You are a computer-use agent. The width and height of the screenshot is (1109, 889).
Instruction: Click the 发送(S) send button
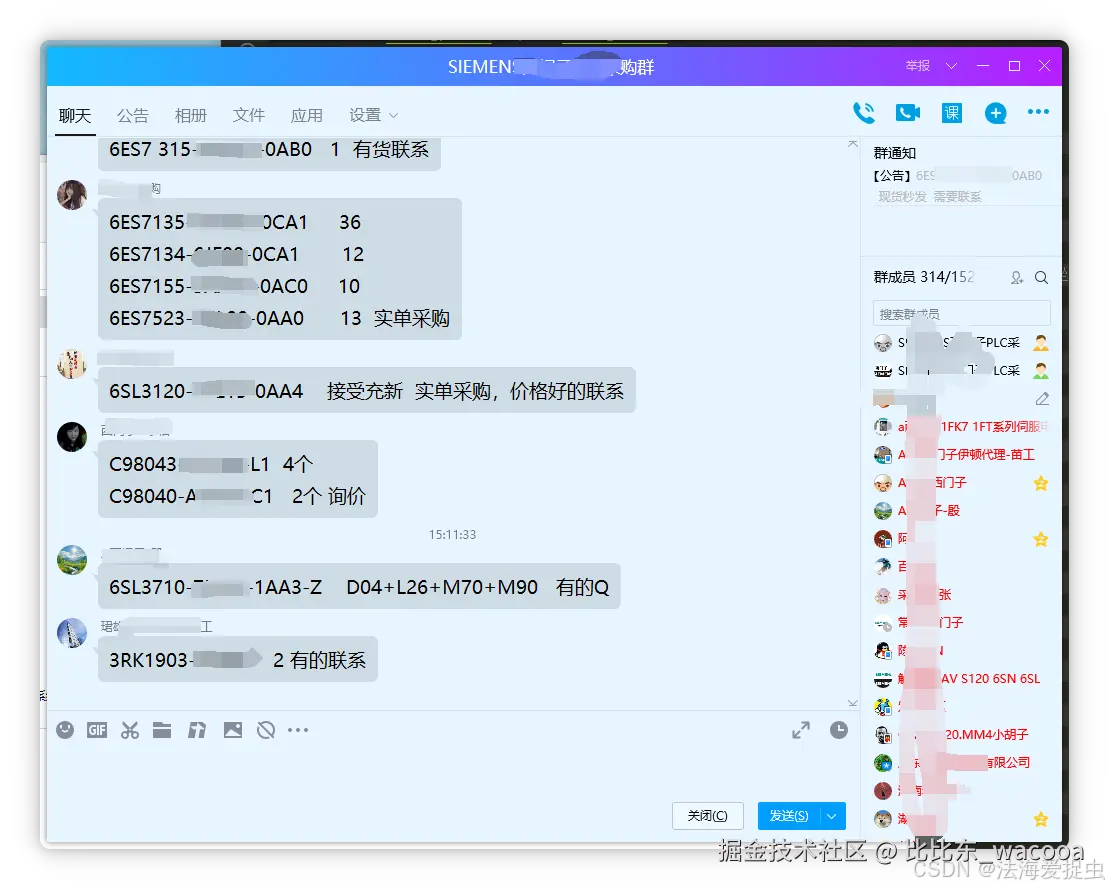(789, 815)
